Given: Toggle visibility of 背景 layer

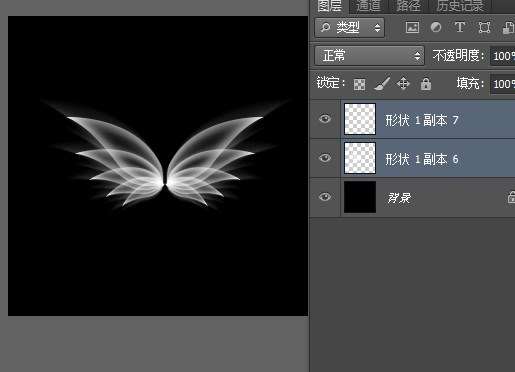Looking at the screenshot, I should tap(325, 197).
